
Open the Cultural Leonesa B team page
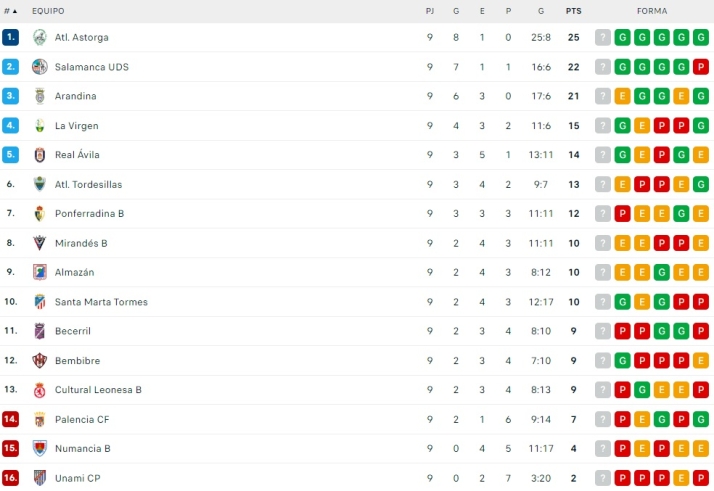(x=98, y=390)
